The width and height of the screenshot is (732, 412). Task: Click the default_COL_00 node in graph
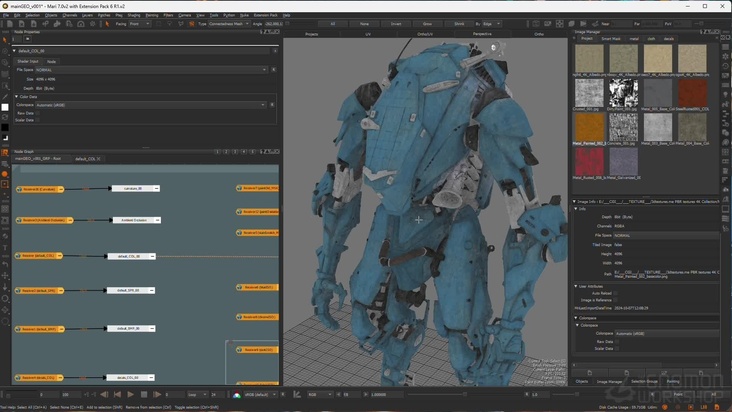click(132, 256)
